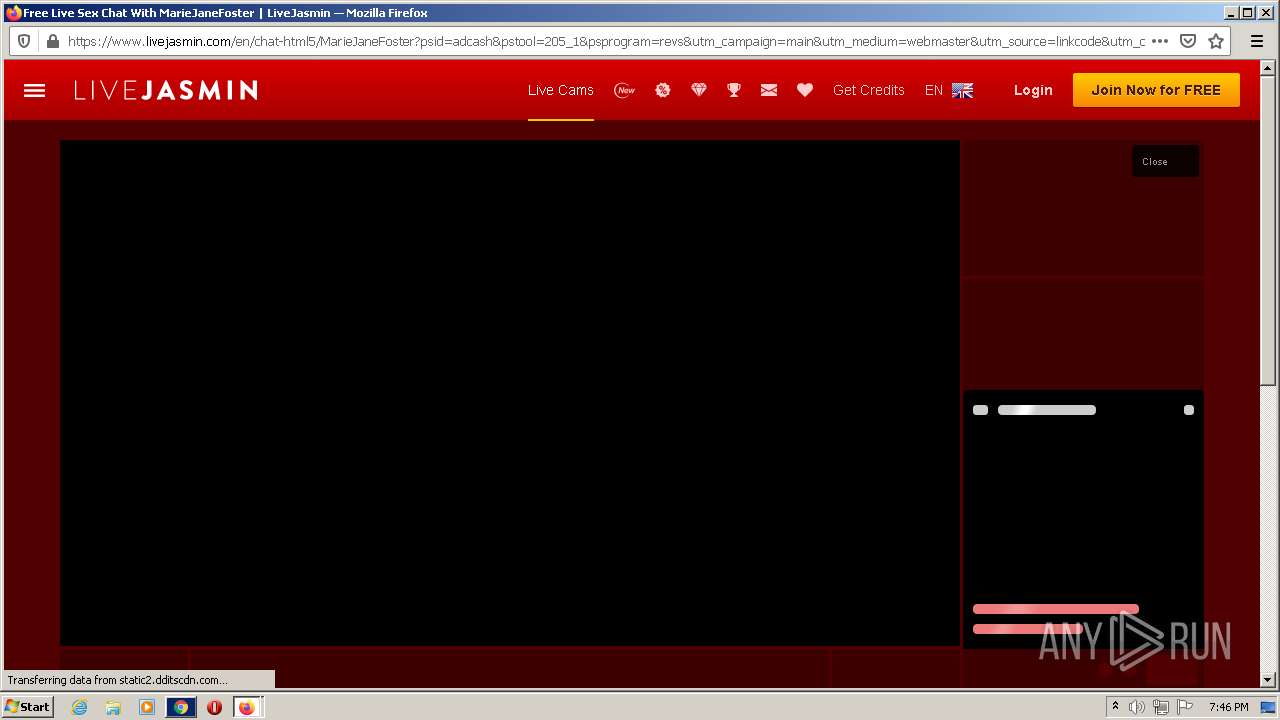
Task: Click scrollbar up arrow
Action: (1268, 68)
